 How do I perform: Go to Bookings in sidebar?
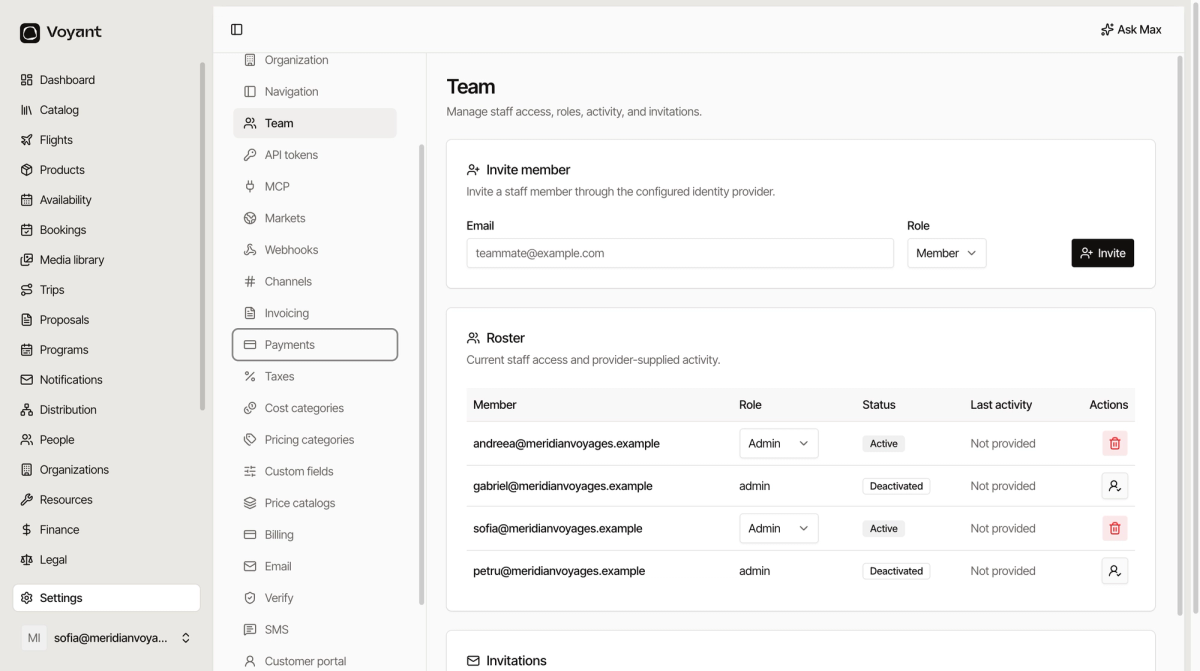[x=107, y=230]
